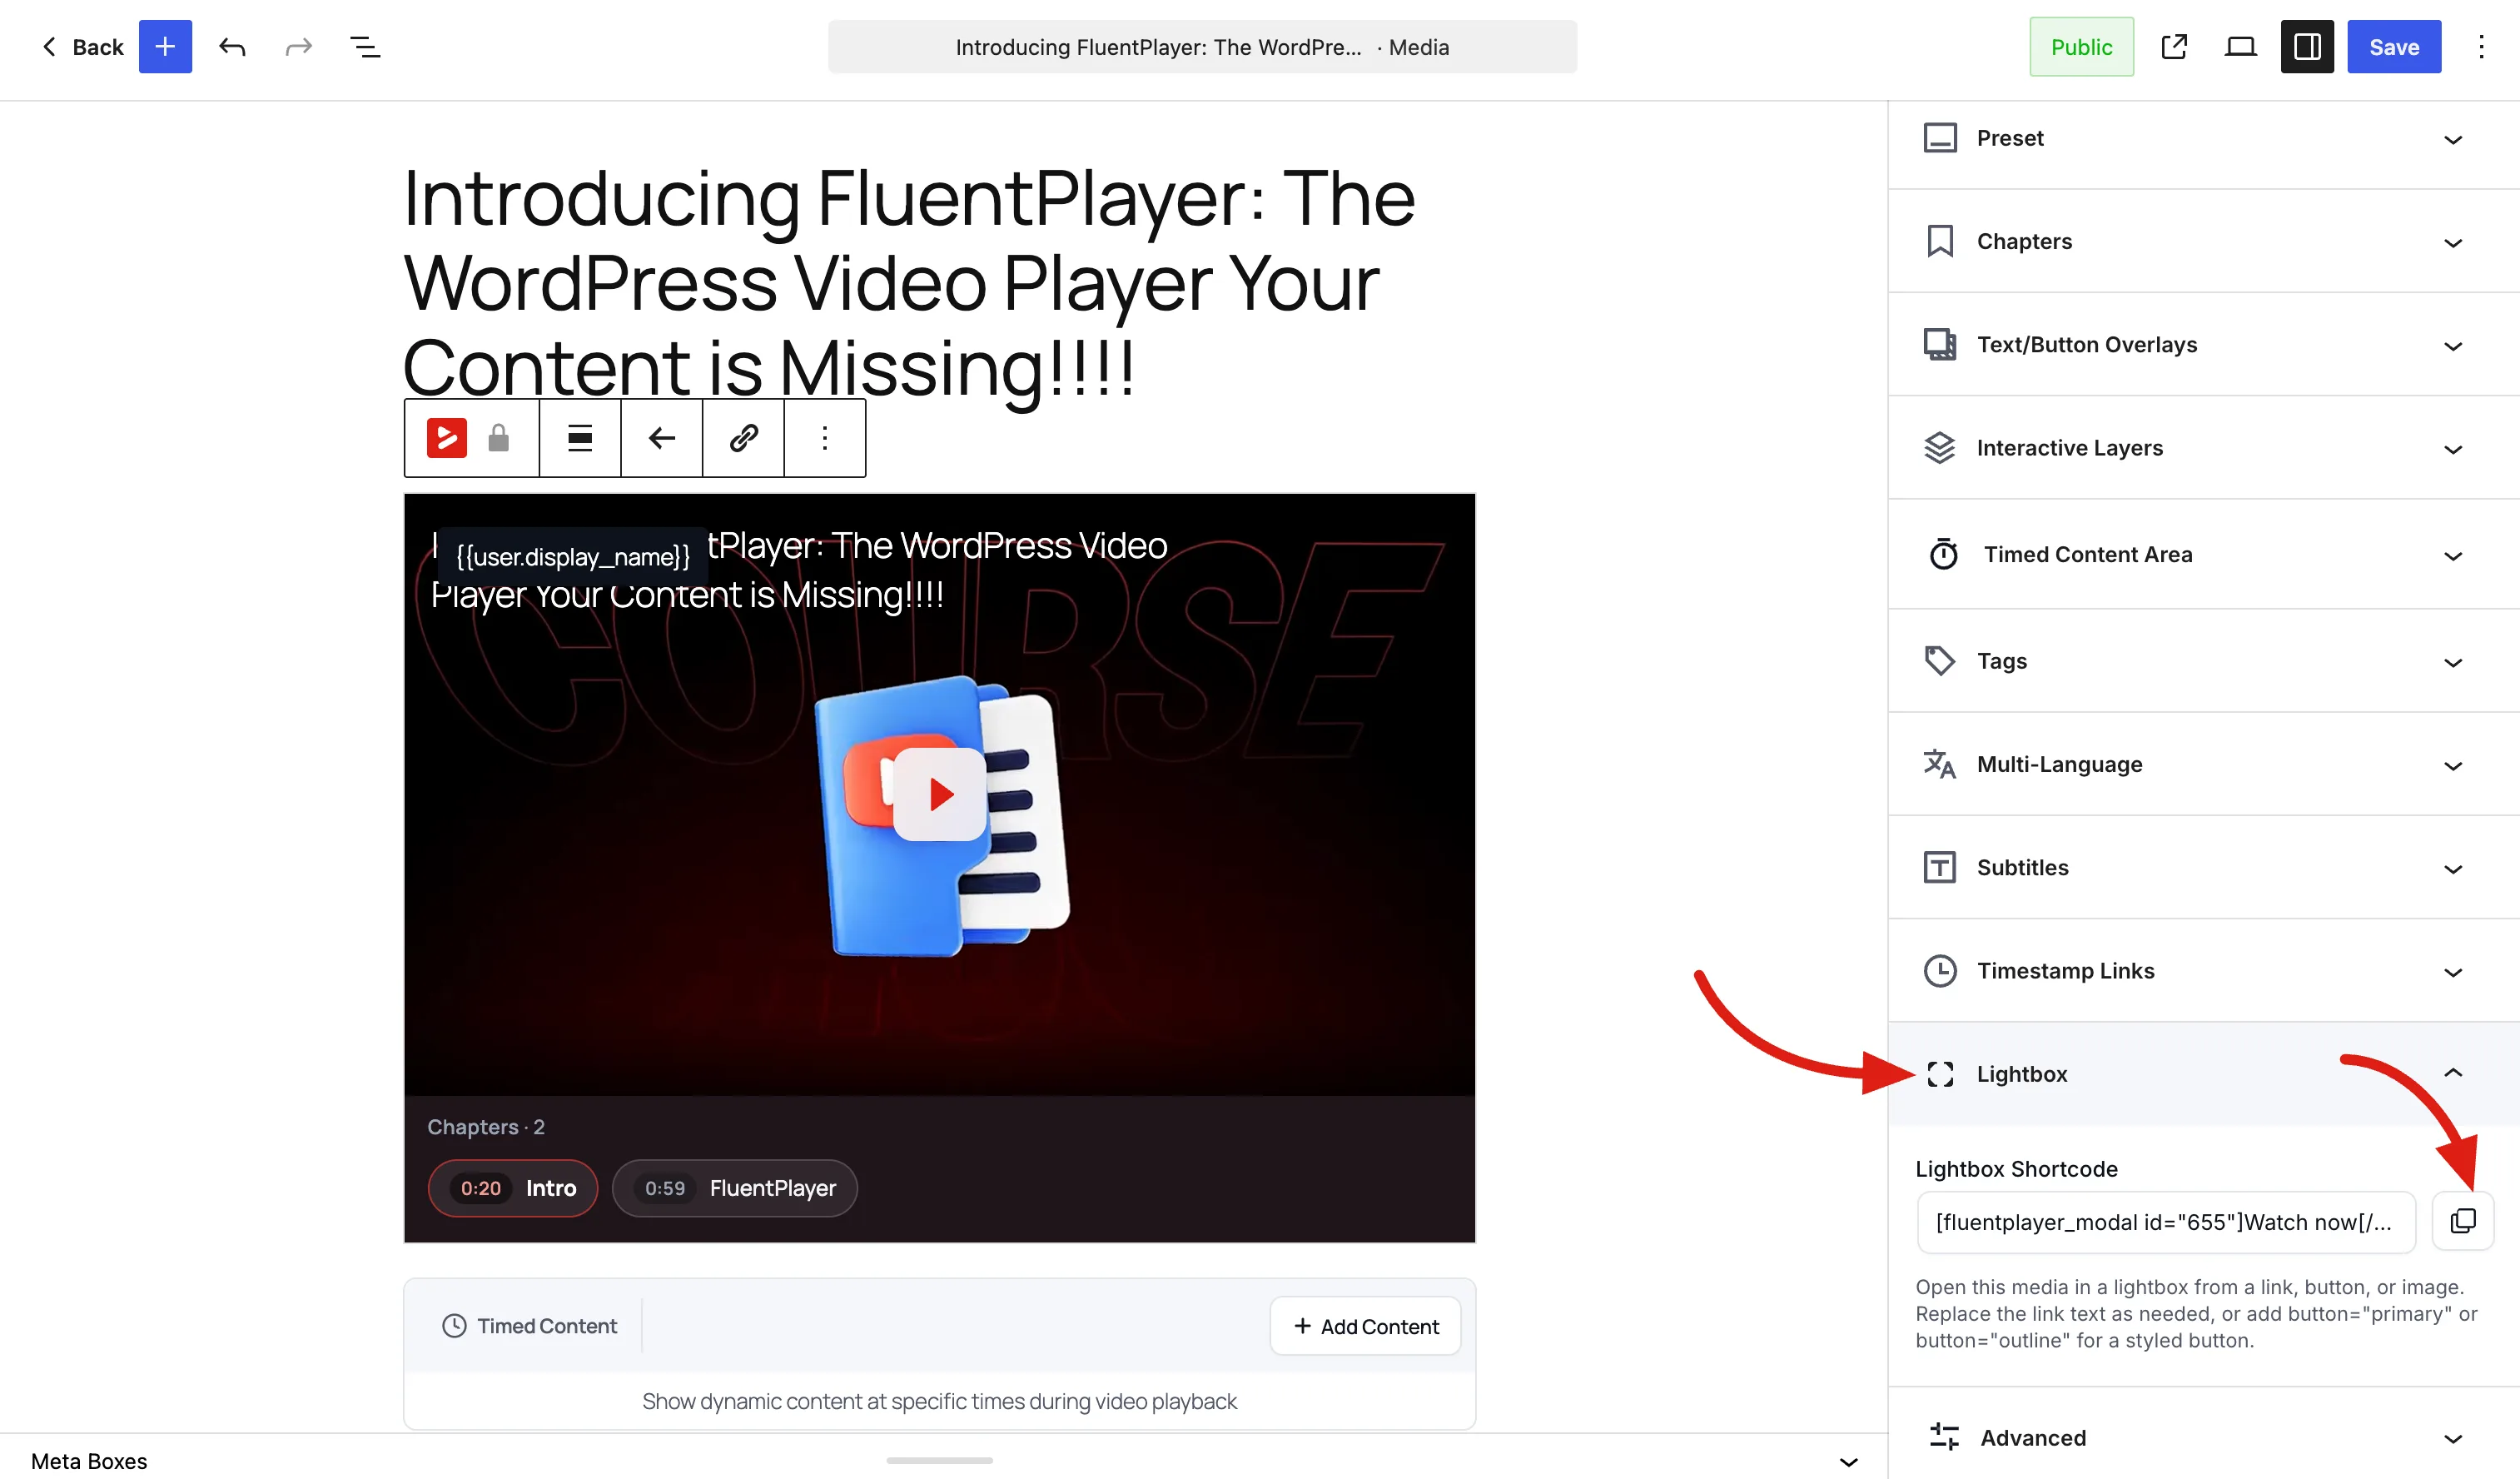2520x1479 pixels.
Task: Expand the Subtitles section
Action: [x=2204, y=867]
